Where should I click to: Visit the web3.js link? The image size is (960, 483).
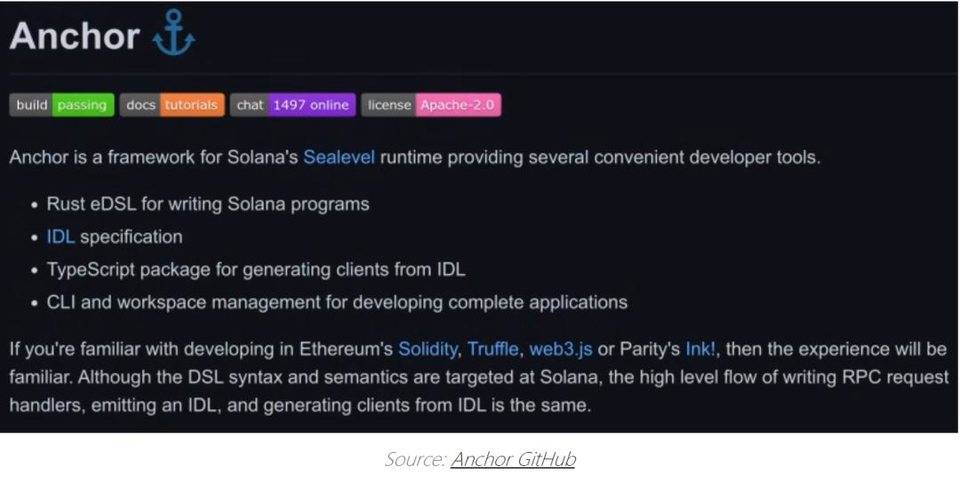pos(560,349)
